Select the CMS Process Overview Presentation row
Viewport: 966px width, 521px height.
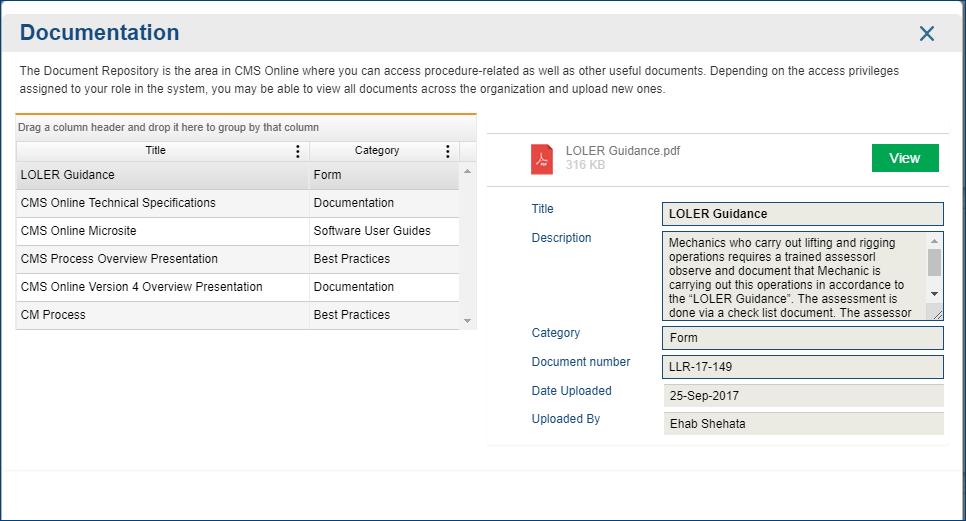tap(238, 259)
